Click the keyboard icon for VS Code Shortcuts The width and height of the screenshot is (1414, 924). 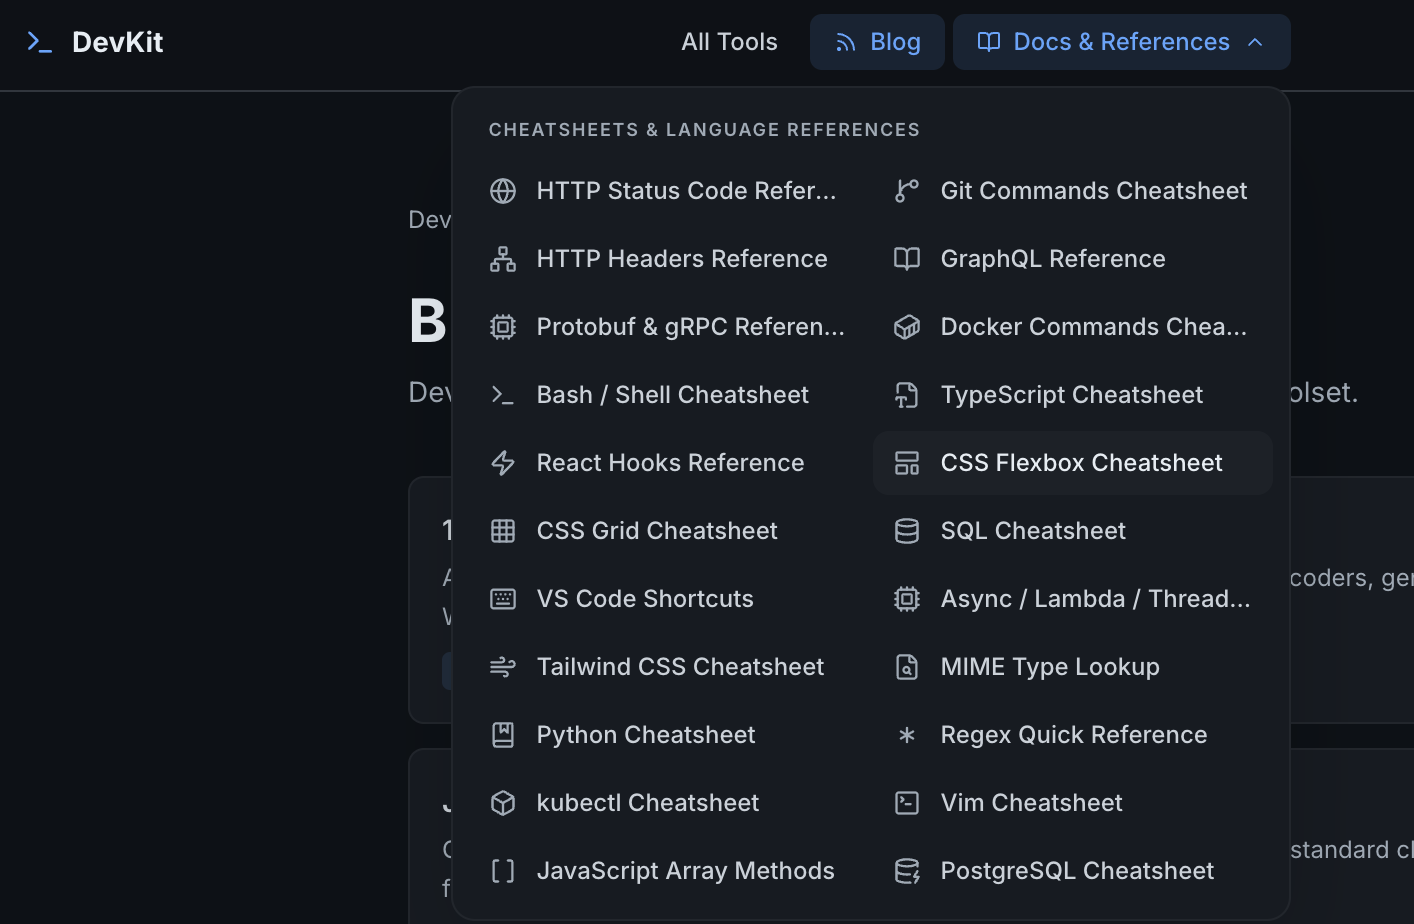point(503,599)
